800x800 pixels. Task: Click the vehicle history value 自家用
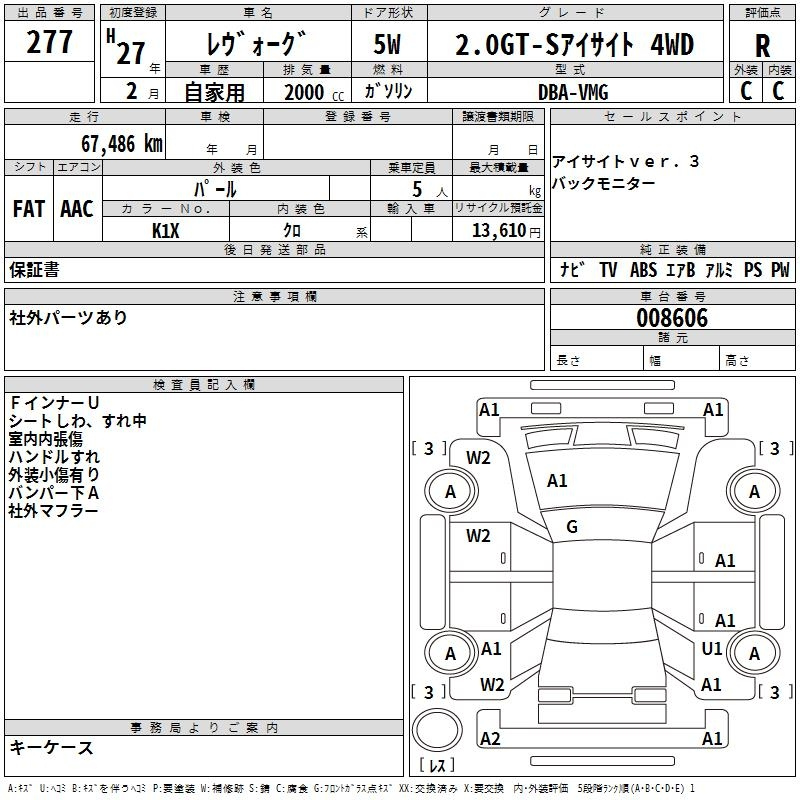[x=214, y=92]
